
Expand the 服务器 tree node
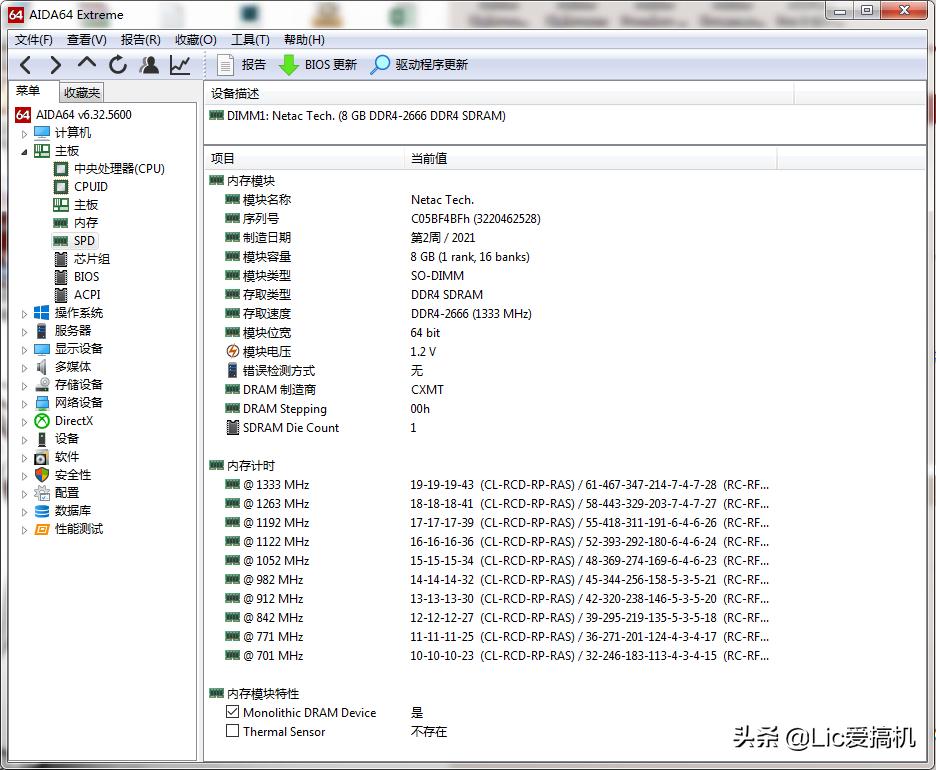pos(24,331)
